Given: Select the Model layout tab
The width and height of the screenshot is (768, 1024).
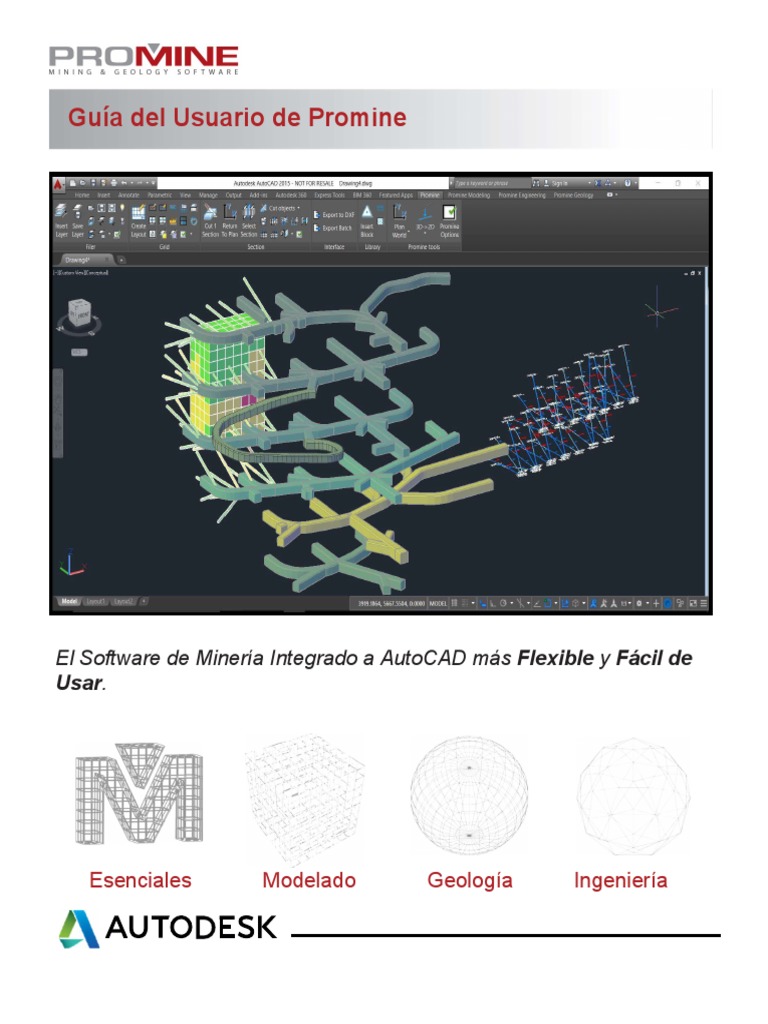Looking at the screenshot, I should (x=69, y=601).
